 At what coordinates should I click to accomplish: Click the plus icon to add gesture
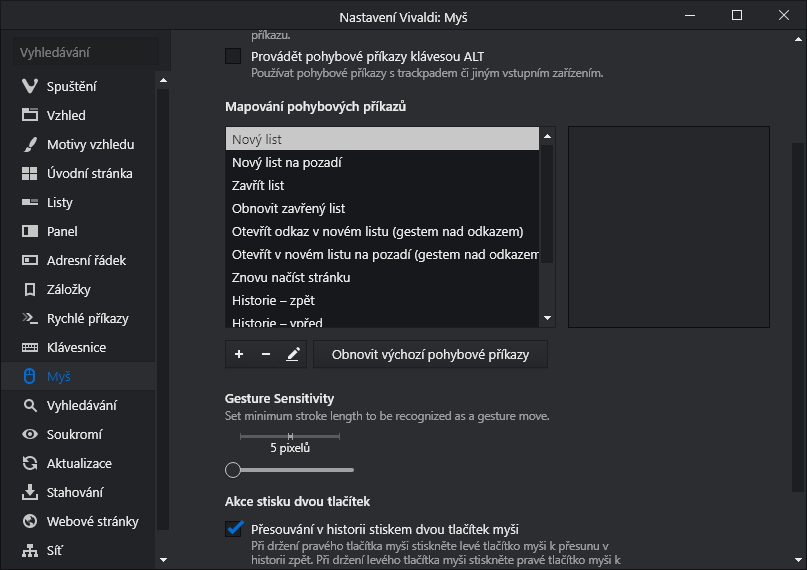[x=239, y=354]
